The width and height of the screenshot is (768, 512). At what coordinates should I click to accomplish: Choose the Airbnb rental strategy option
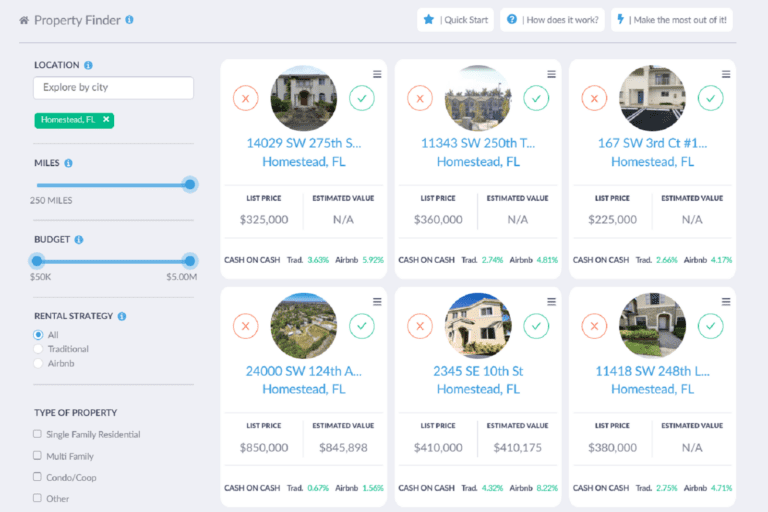(38, 364)
